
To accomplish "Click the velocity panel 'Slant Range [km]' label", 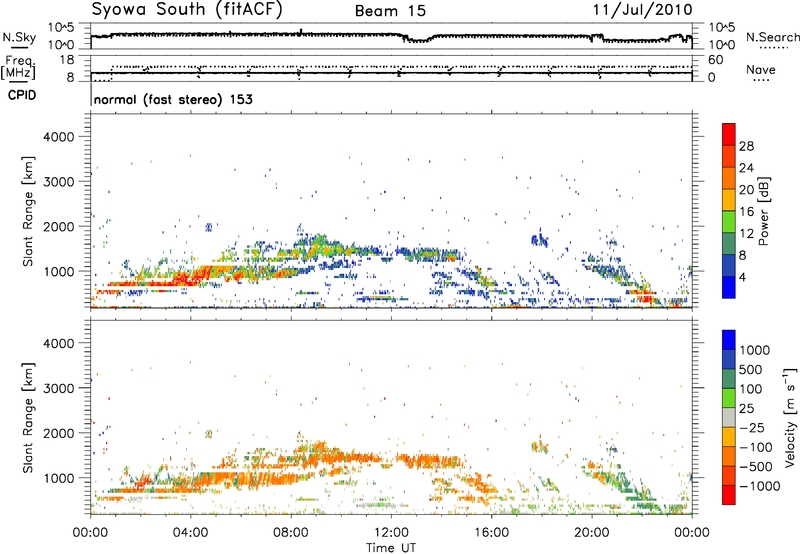I will click(x=29, y=418).
